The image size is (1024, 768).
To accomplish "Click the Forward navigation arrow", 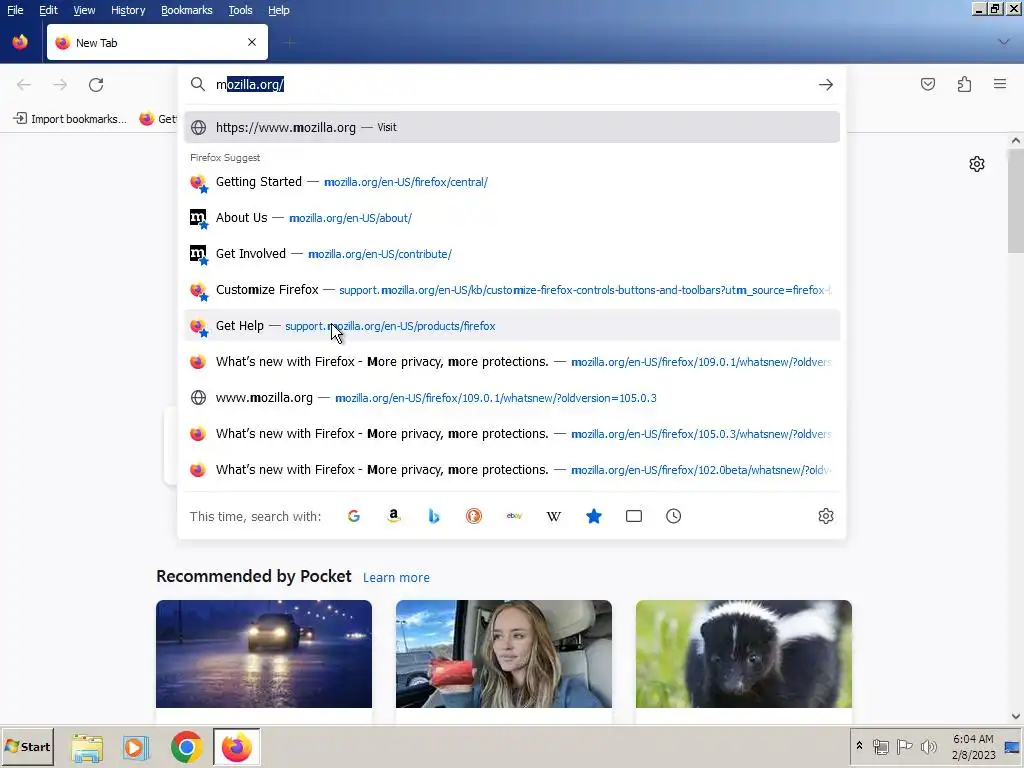I will tap(60, 84).
